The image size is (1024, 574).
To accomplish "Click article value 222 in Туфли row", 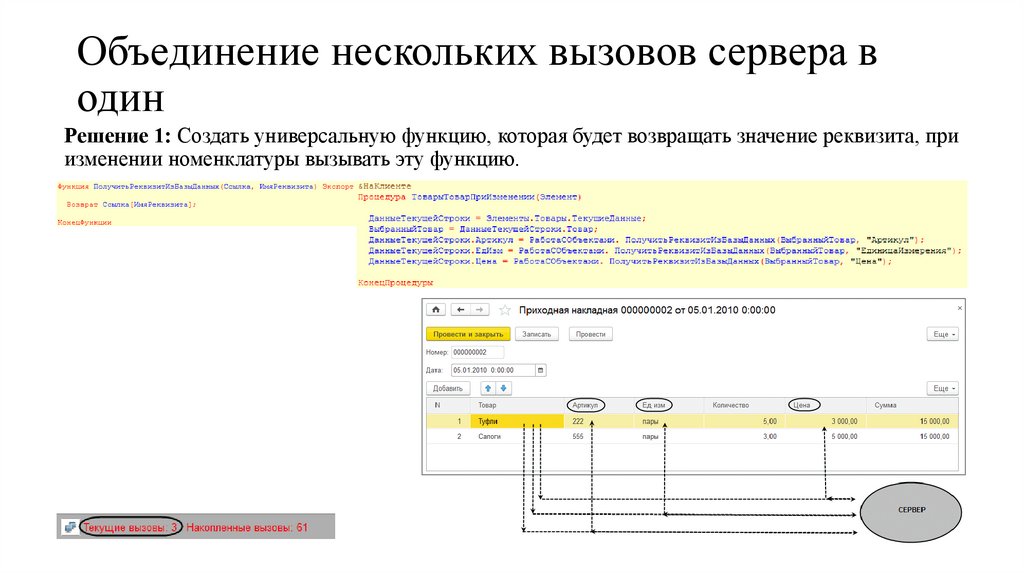I will click(578, 421).
